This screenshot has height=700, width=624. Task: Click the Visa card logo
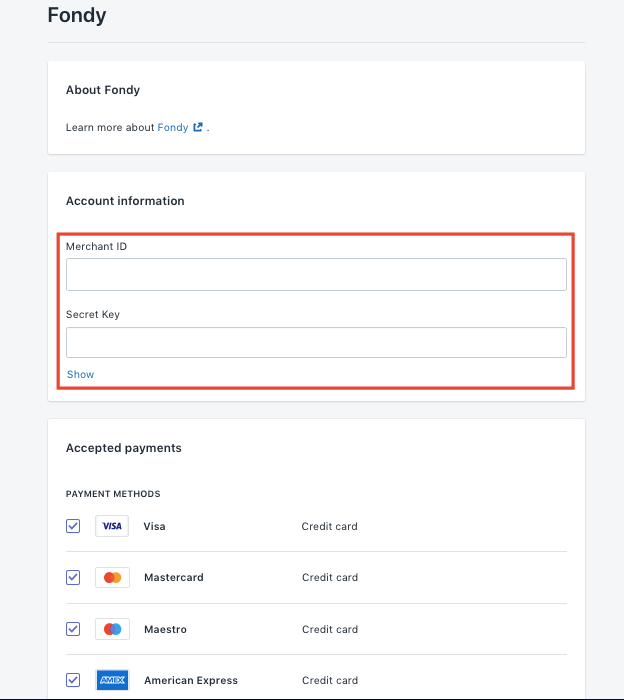(x=112, y=526)
